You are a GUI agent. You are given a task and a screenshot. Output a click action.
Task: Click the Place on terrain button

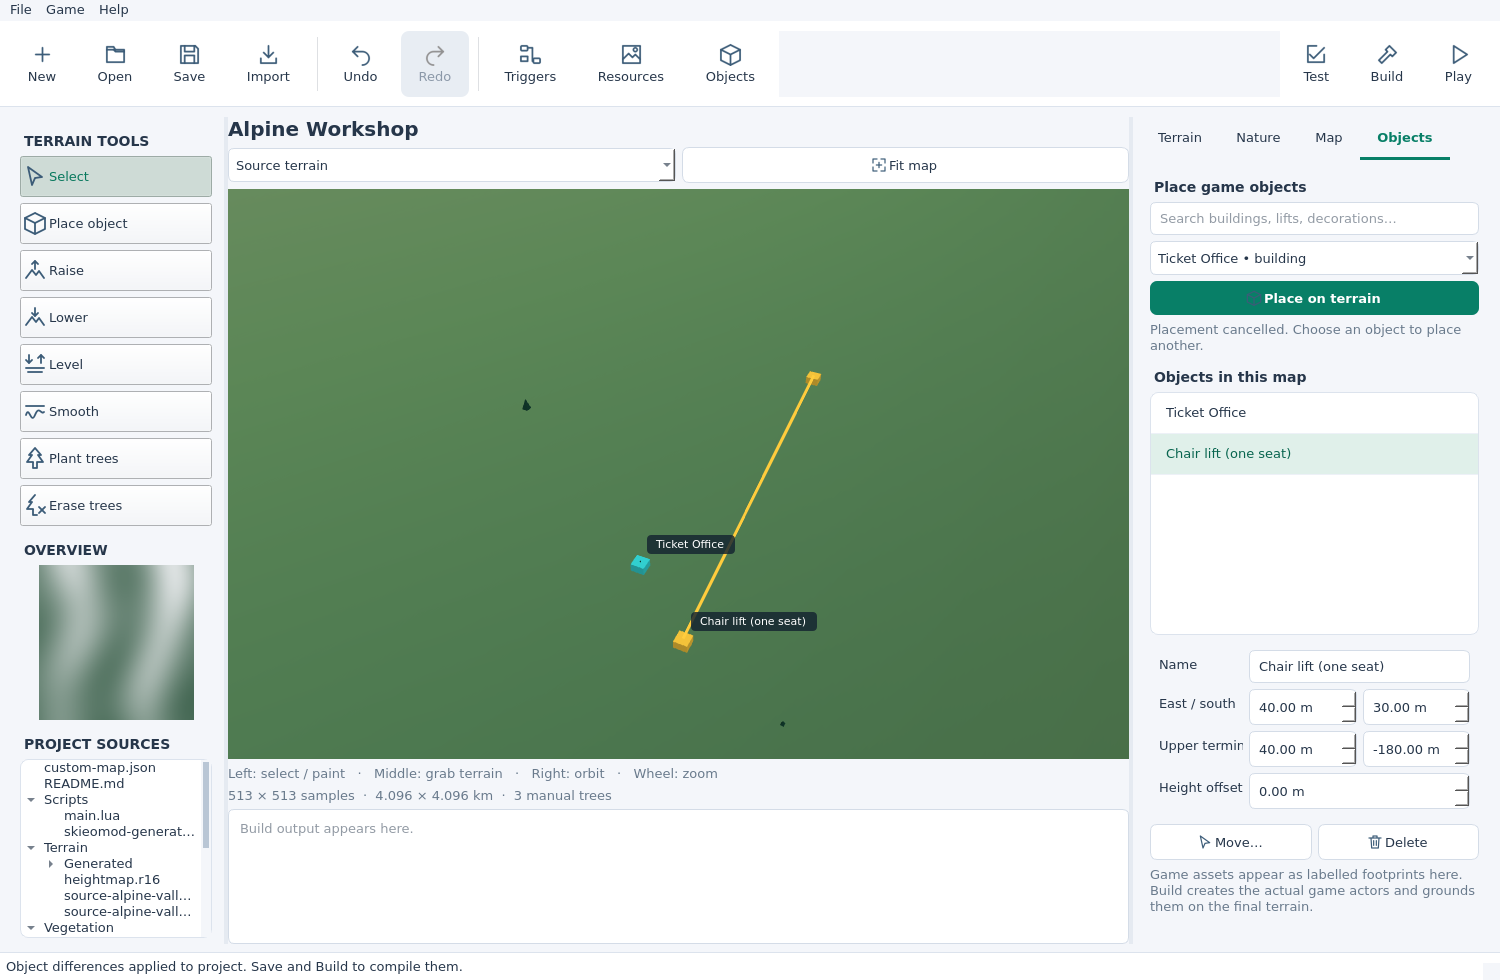click(1314, 298)
